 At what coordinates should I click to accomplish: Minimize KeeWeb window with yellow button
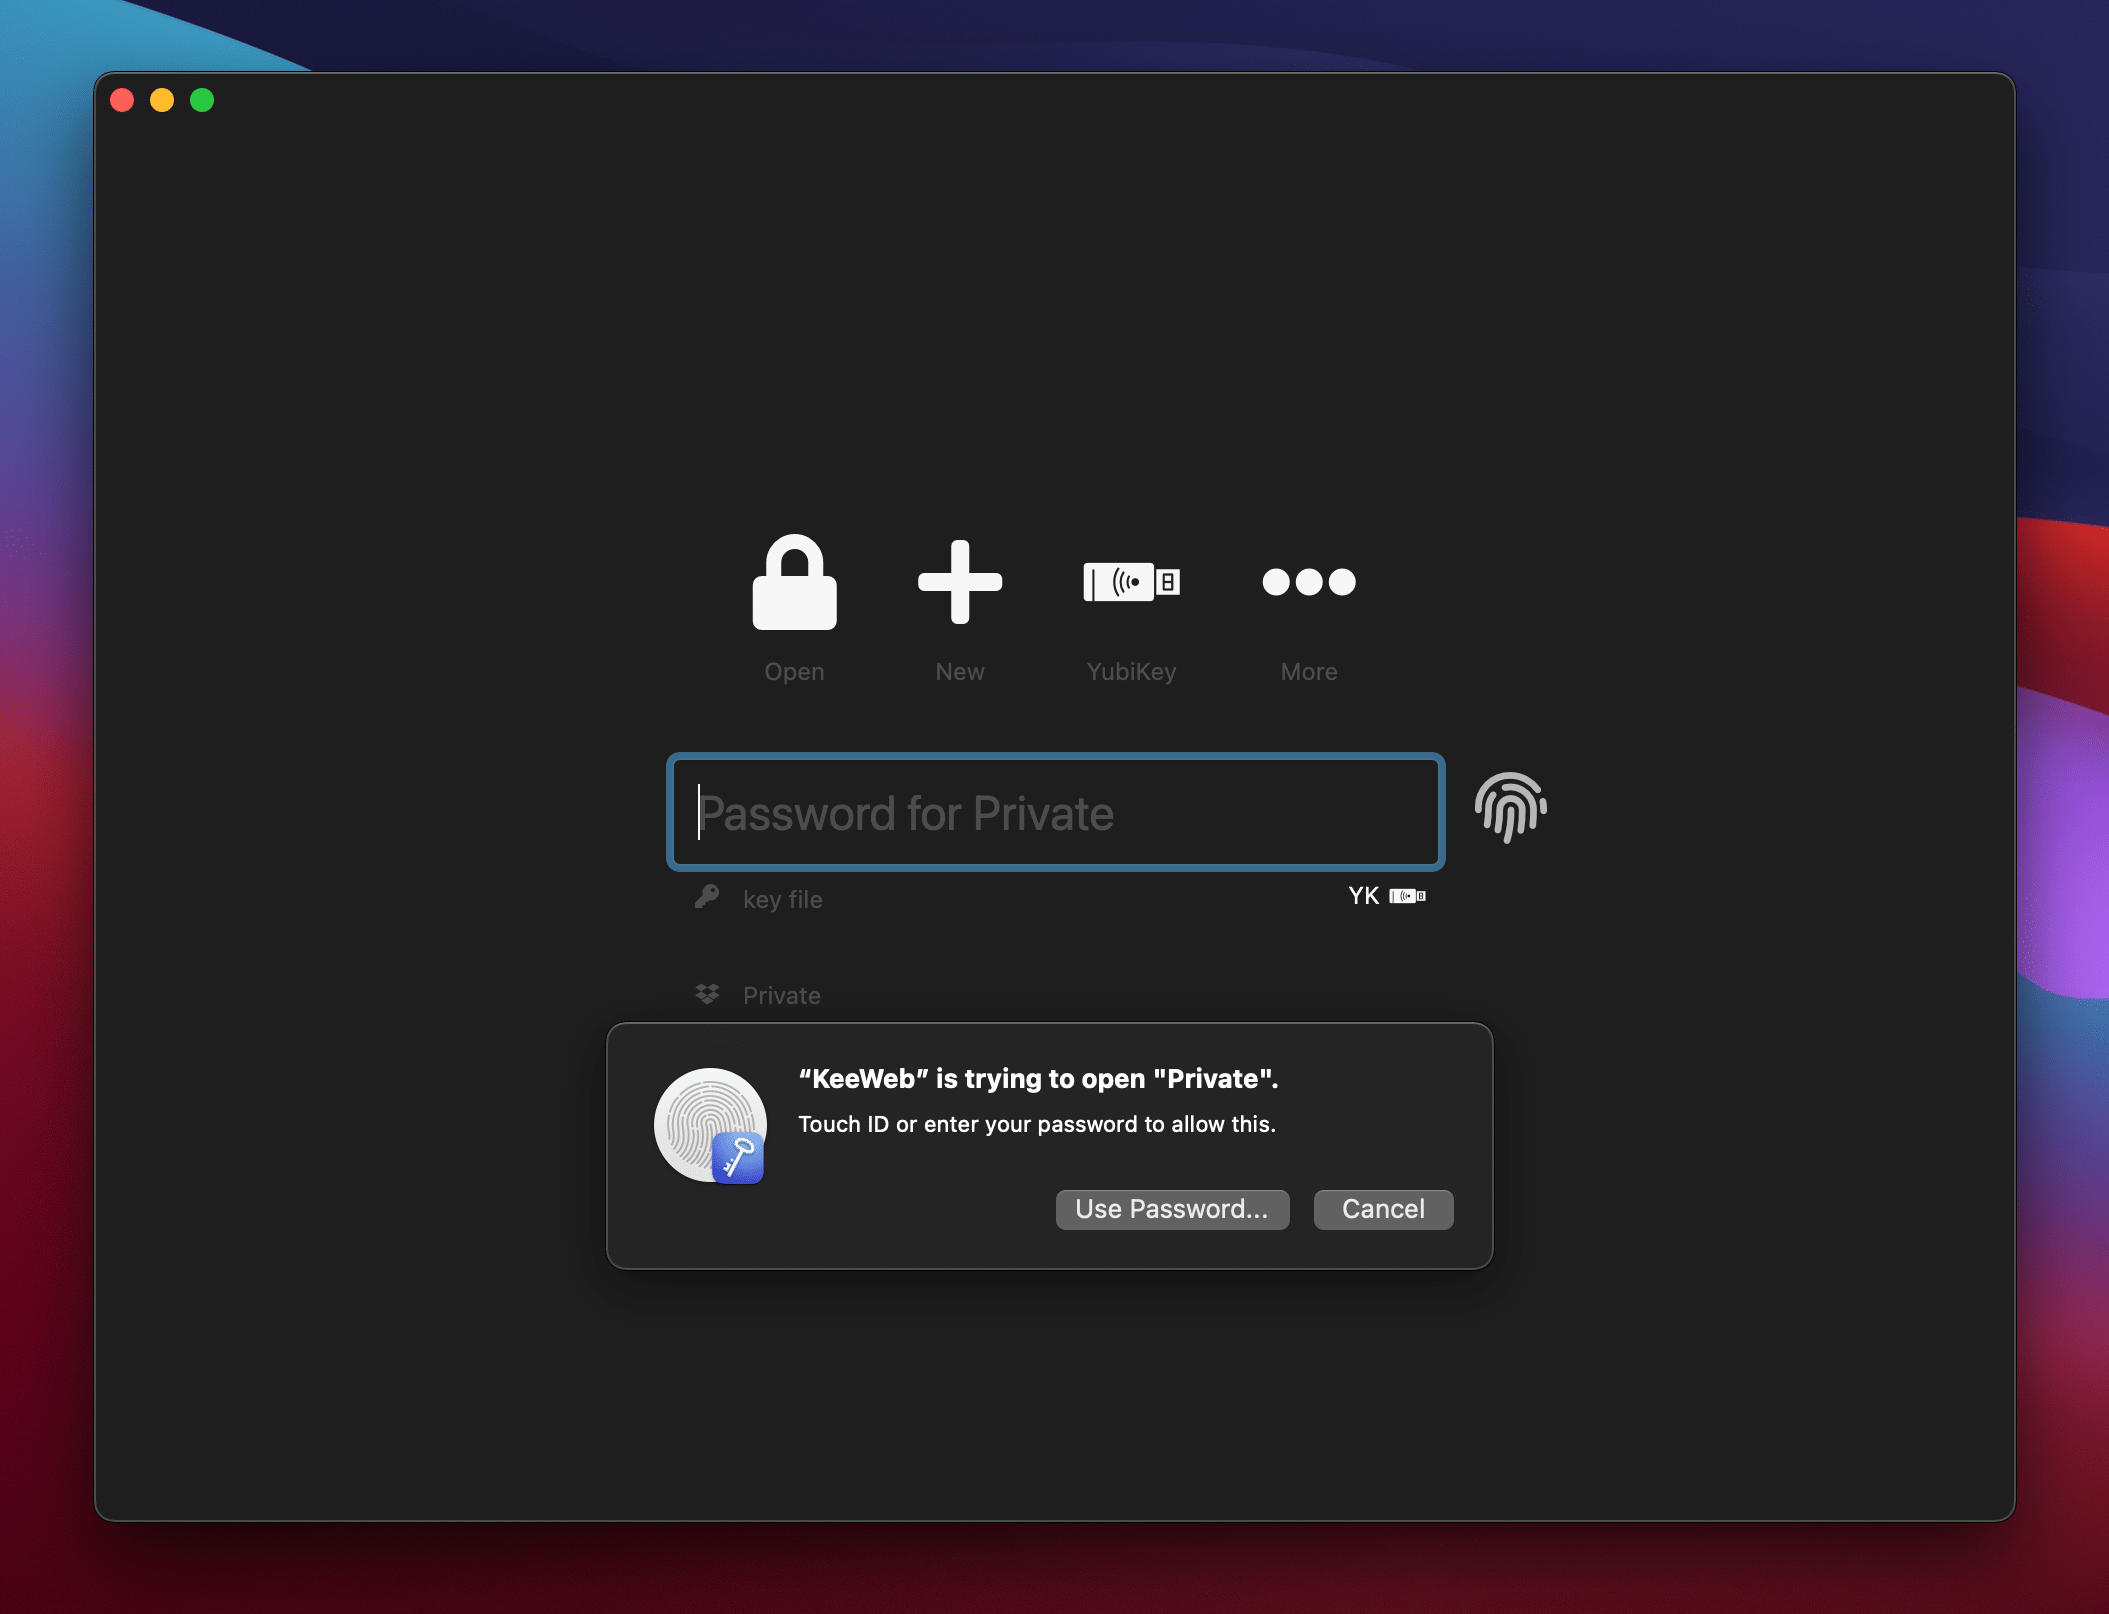click(x=162, y=100)
